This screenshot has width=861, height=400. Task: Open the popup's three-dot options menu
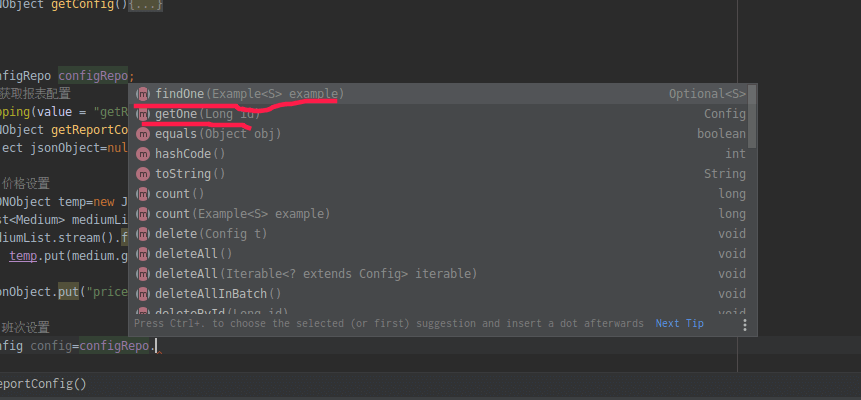(744, 324)
